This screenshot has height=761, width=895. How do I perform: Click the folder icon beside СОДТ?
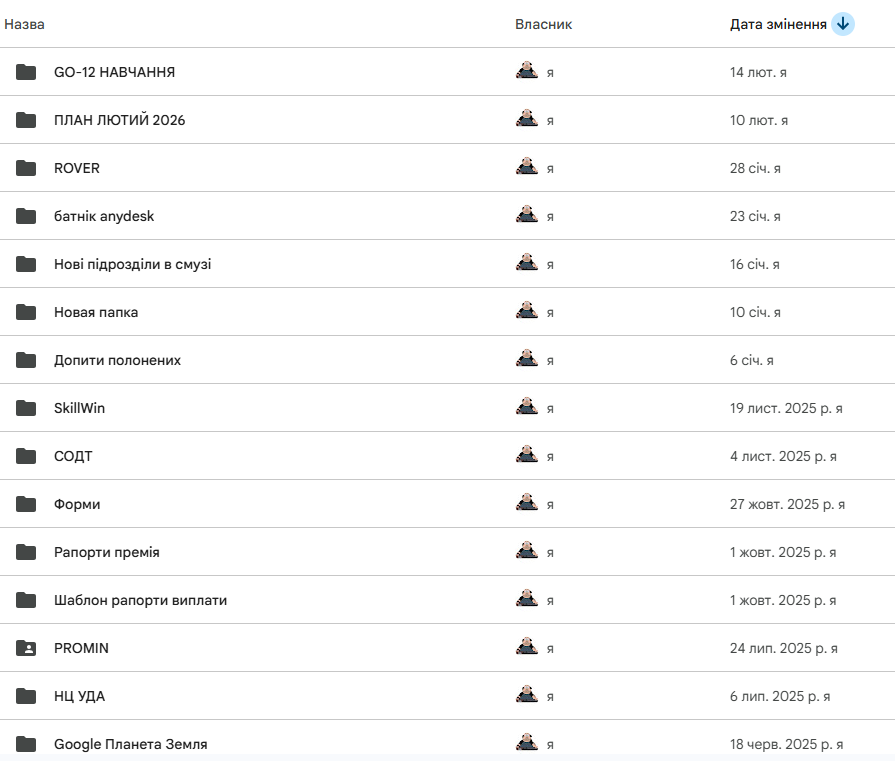tap(26, 456)
